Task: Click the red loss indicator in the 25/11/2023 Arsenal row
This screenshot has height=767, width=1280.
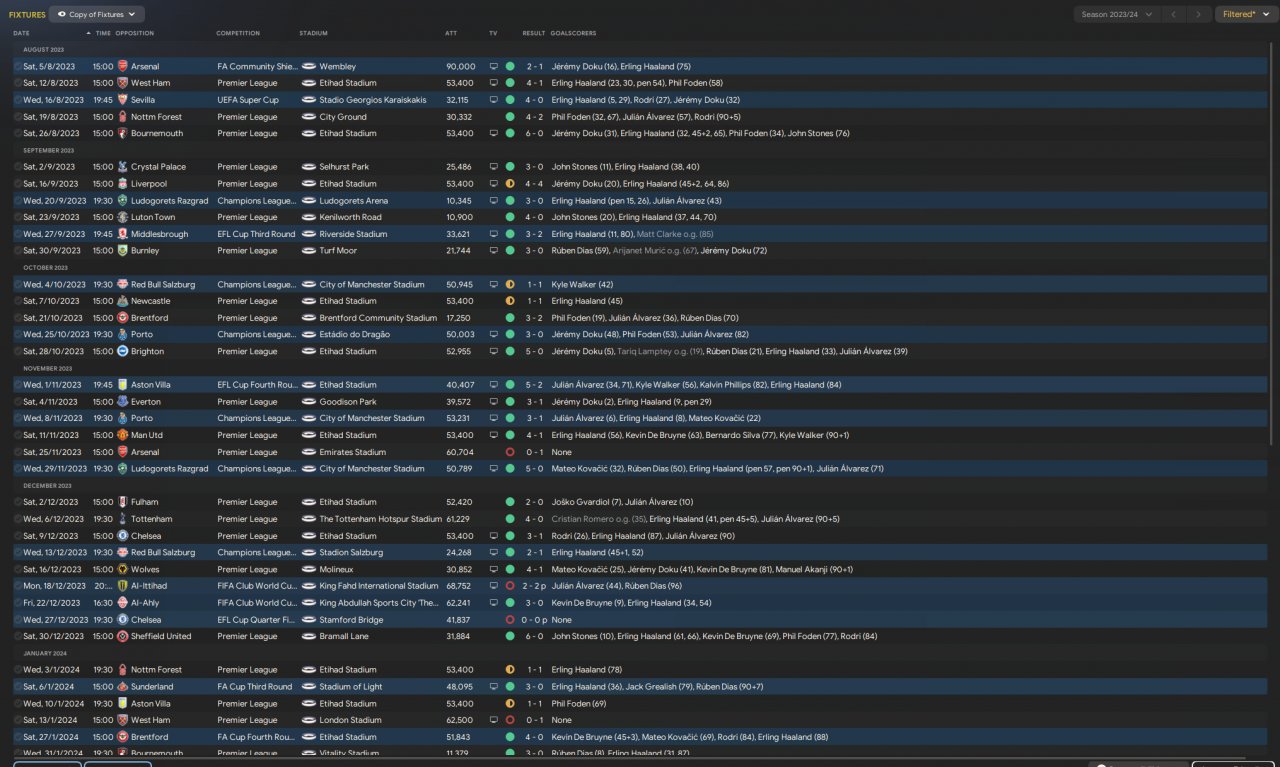Action: 510,452
